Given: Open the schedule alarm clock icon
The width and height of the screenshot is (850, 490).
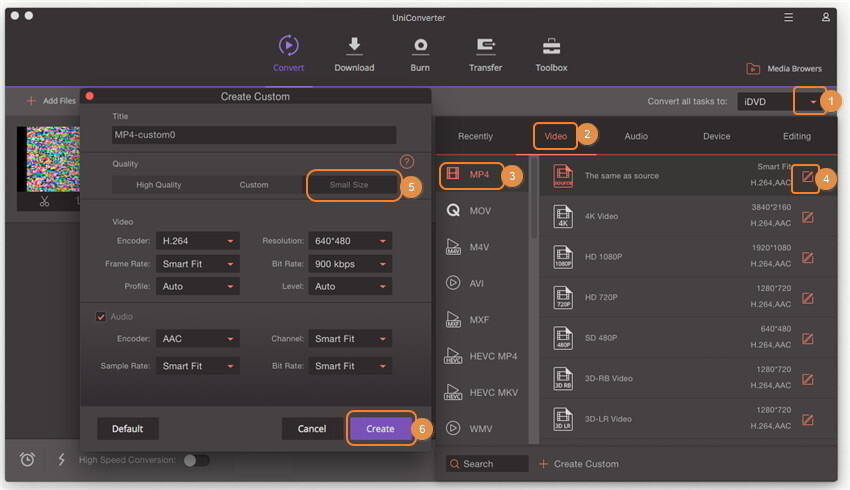Looking at the screenshot, I should tap(27, 460).
